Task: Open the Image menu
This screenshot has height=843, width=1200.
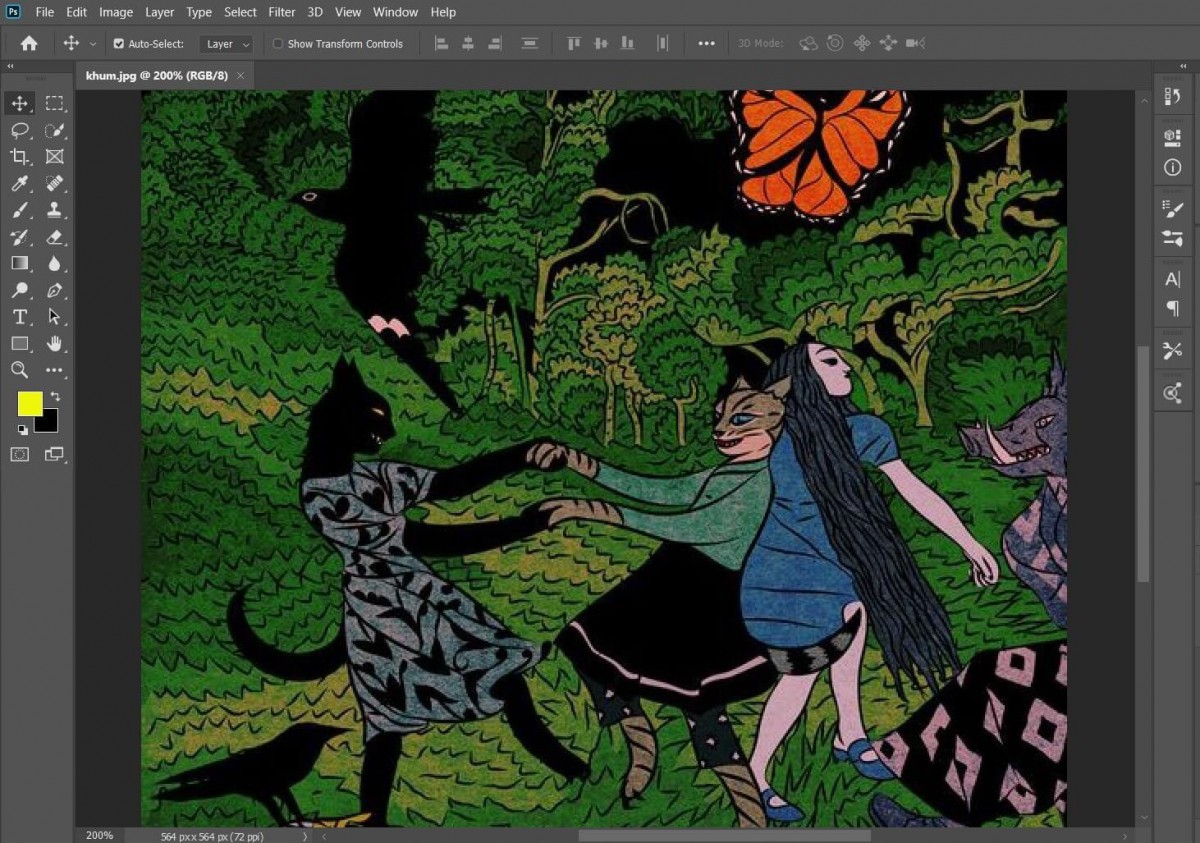Action: [x=116, y=12]
